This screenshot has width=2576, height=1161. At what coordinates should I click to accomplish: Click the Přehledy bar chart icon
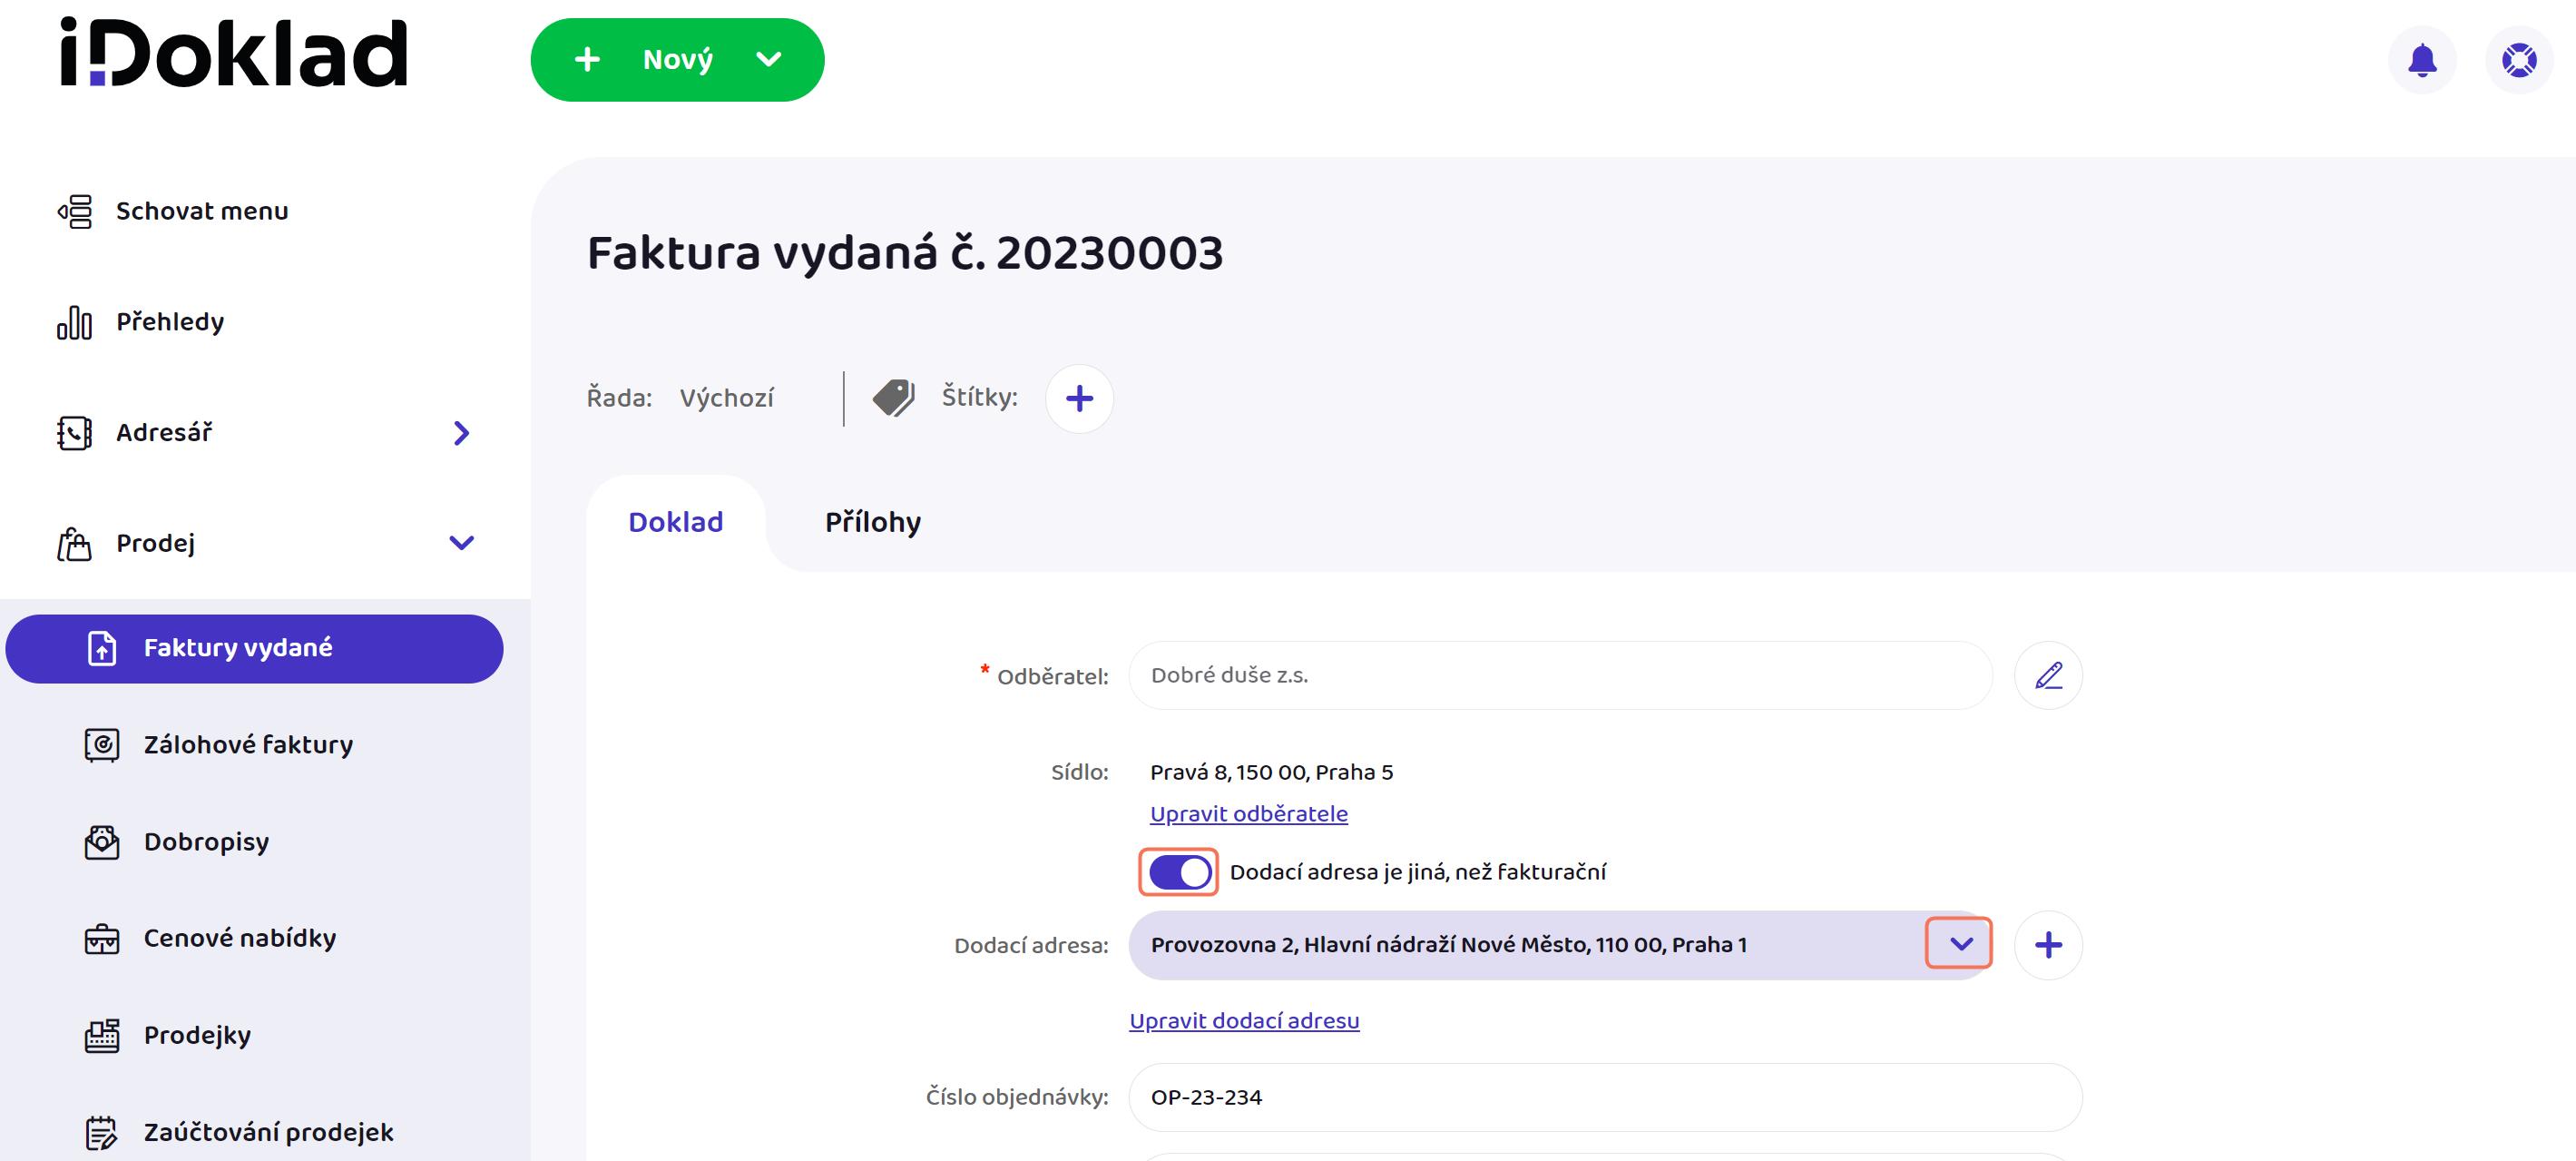pyautogui.click(x=75, y=323)
